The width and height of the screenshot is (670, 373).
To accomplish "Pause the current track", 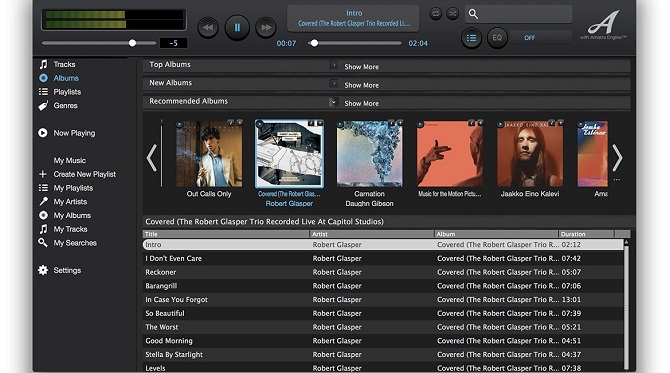I will [237, 28].
